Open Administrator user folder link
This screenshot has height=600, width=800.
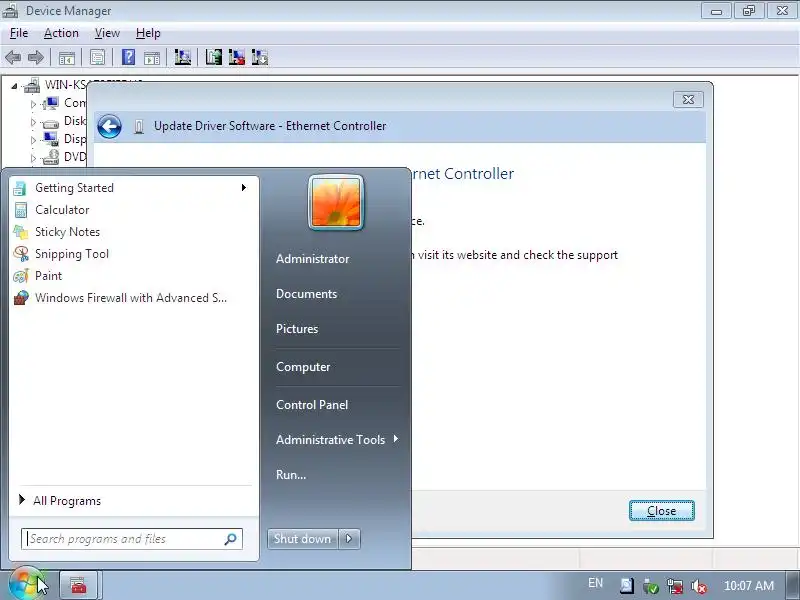312,259
